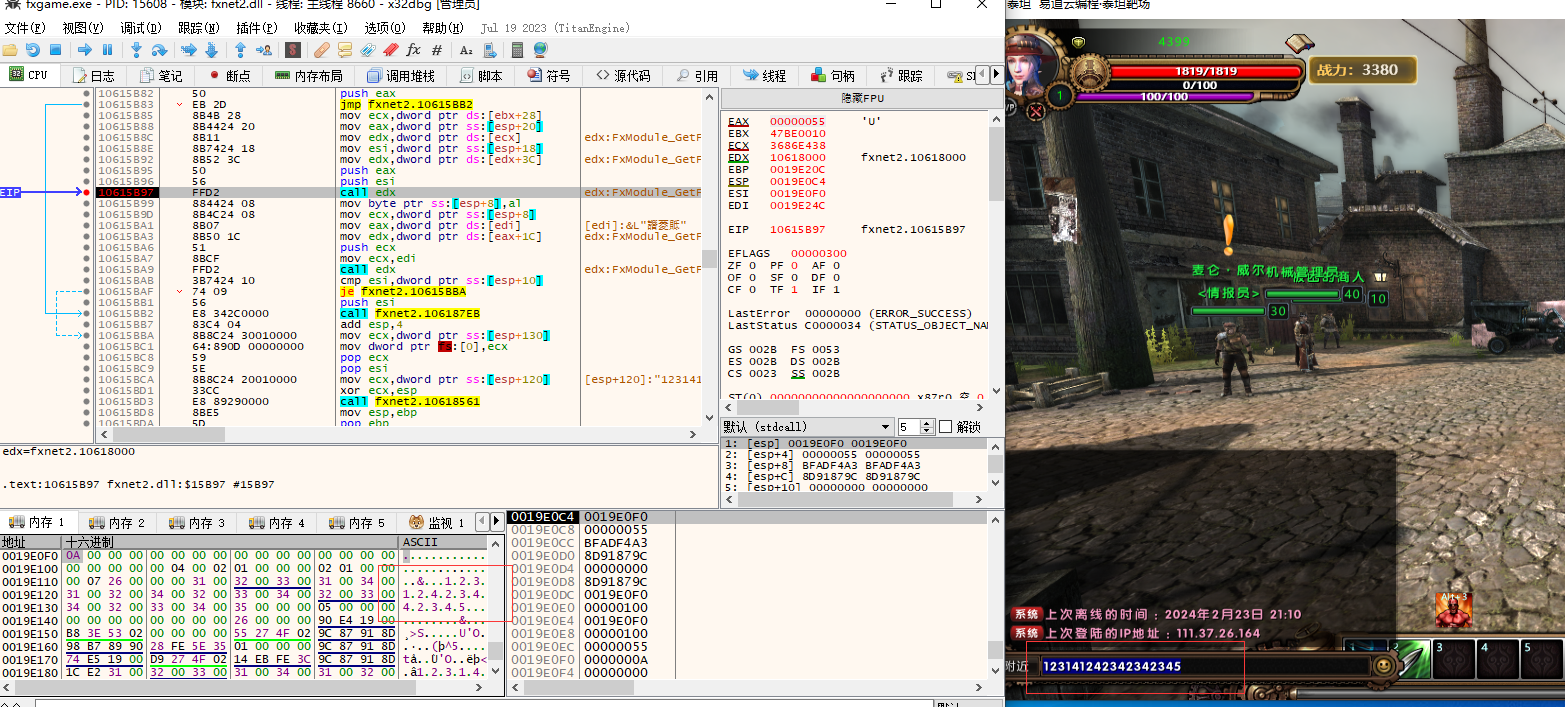Open the 插件(P) menu
Viewport: 1565px width, 707px height.
(x=256, y=28)
